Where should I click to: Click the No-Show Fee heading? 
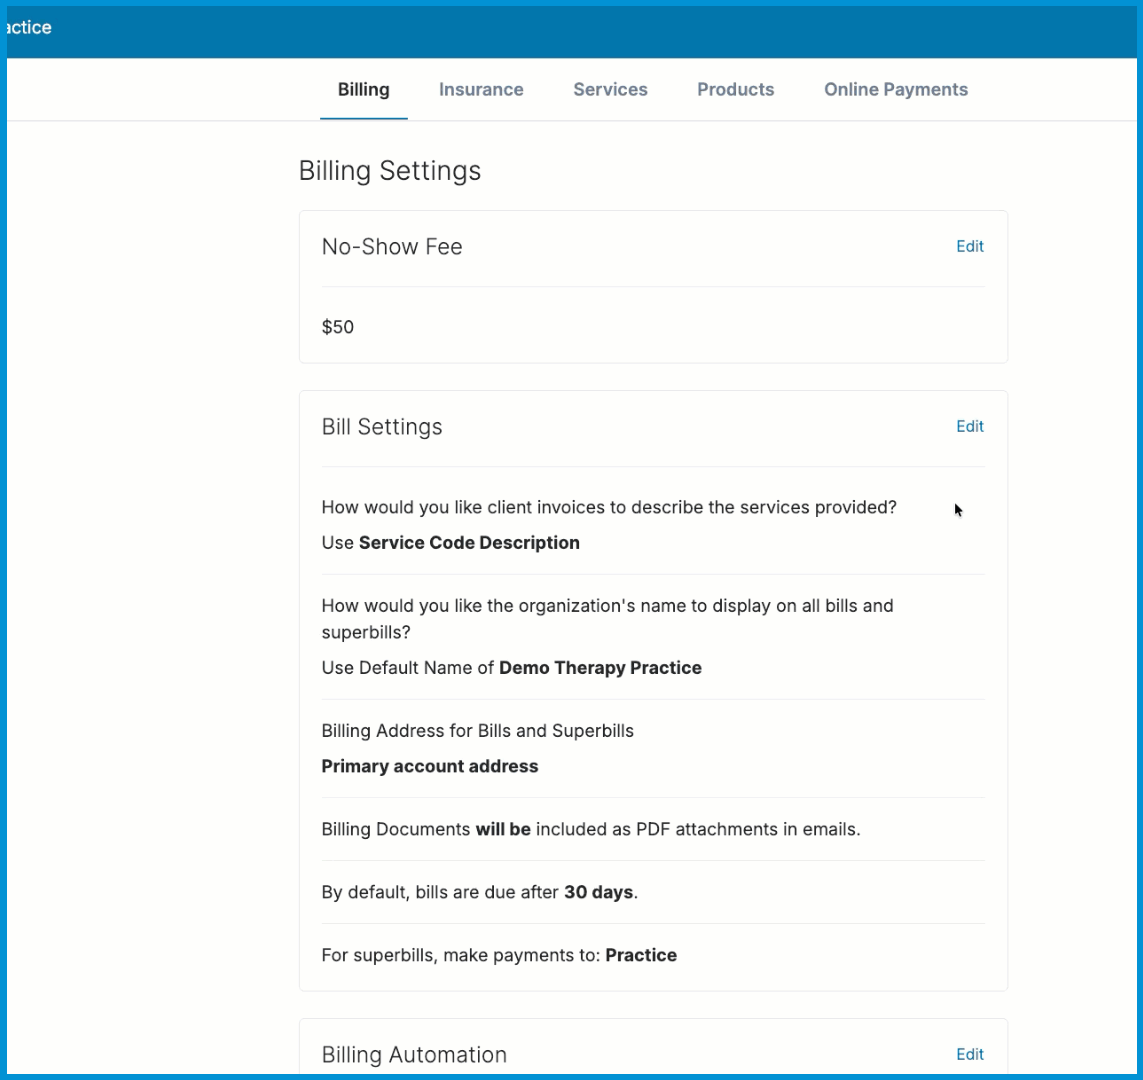[392, 247]
